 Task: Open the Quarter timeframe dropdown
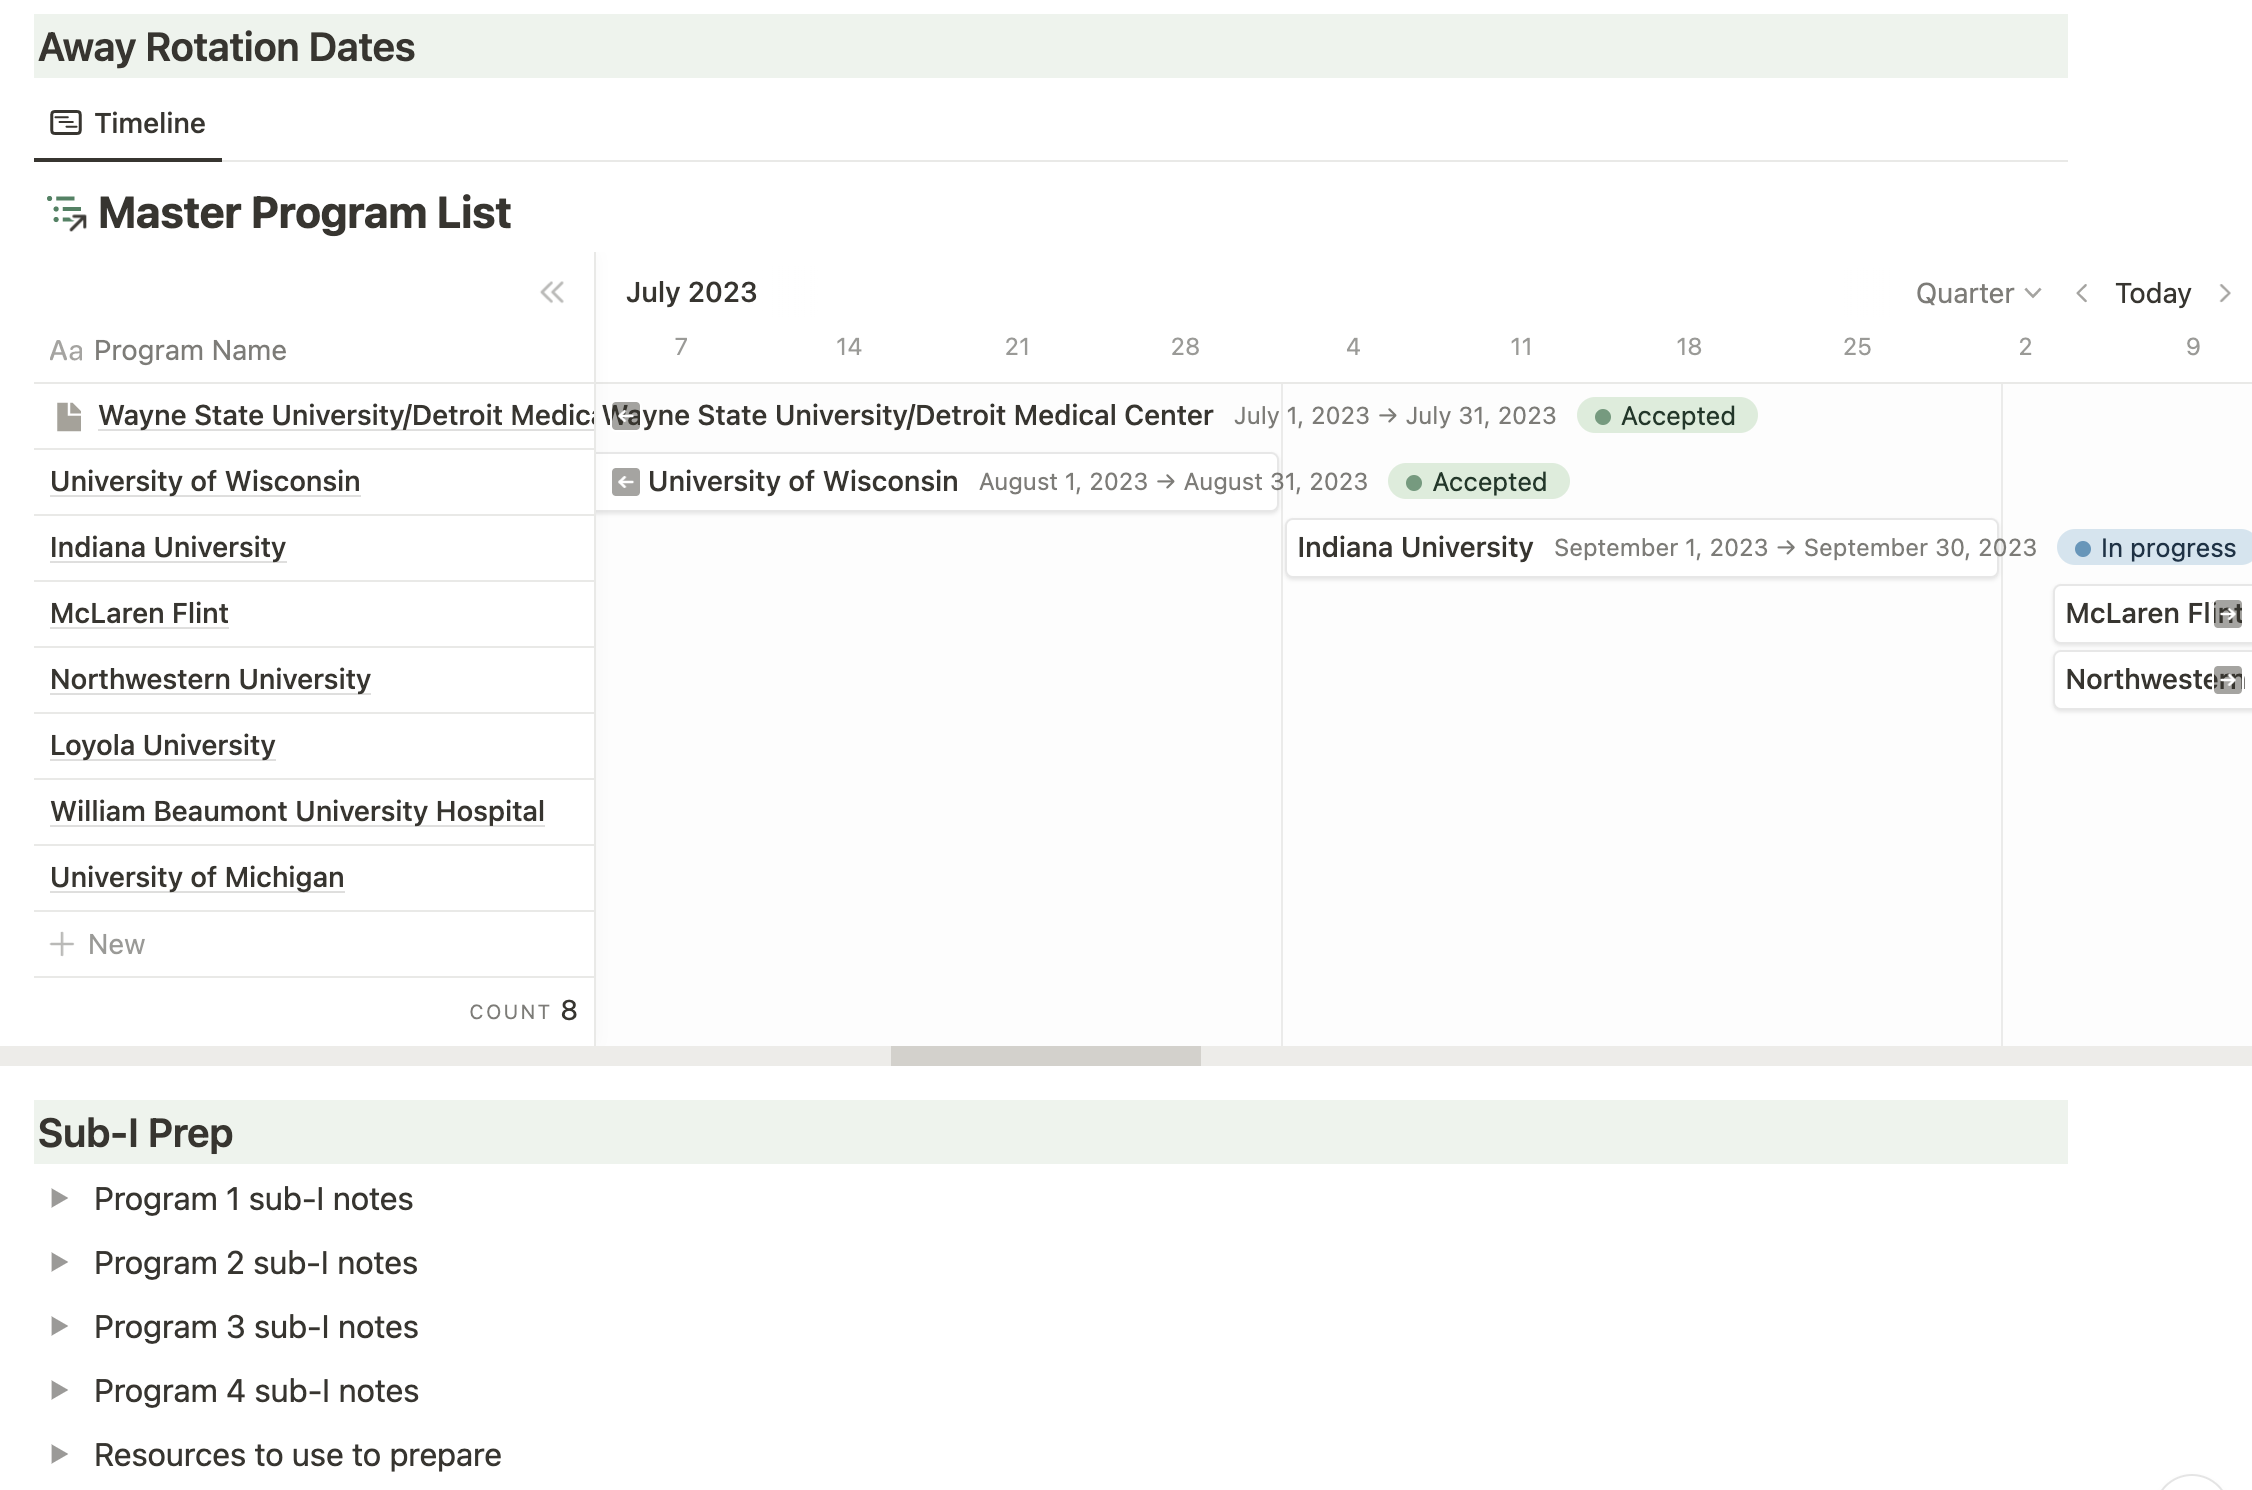1977,292
